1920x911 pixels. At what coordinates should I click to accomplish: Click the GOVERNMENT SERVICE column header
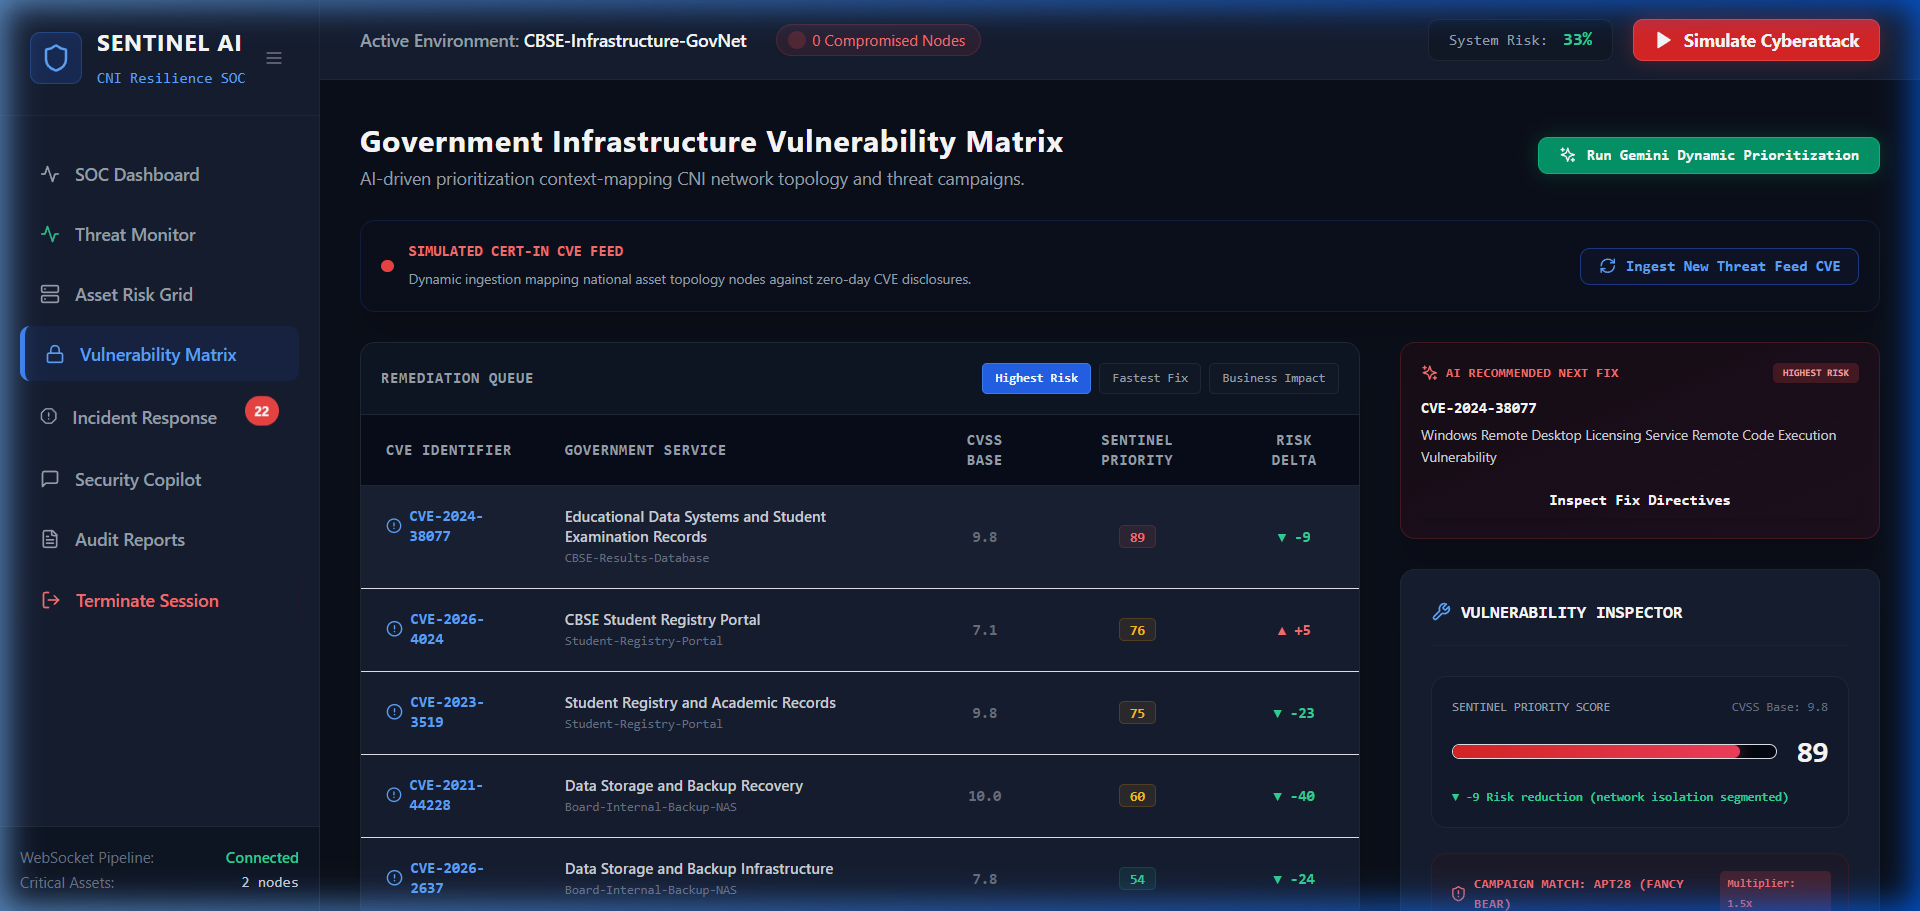(x=645, y=450)
